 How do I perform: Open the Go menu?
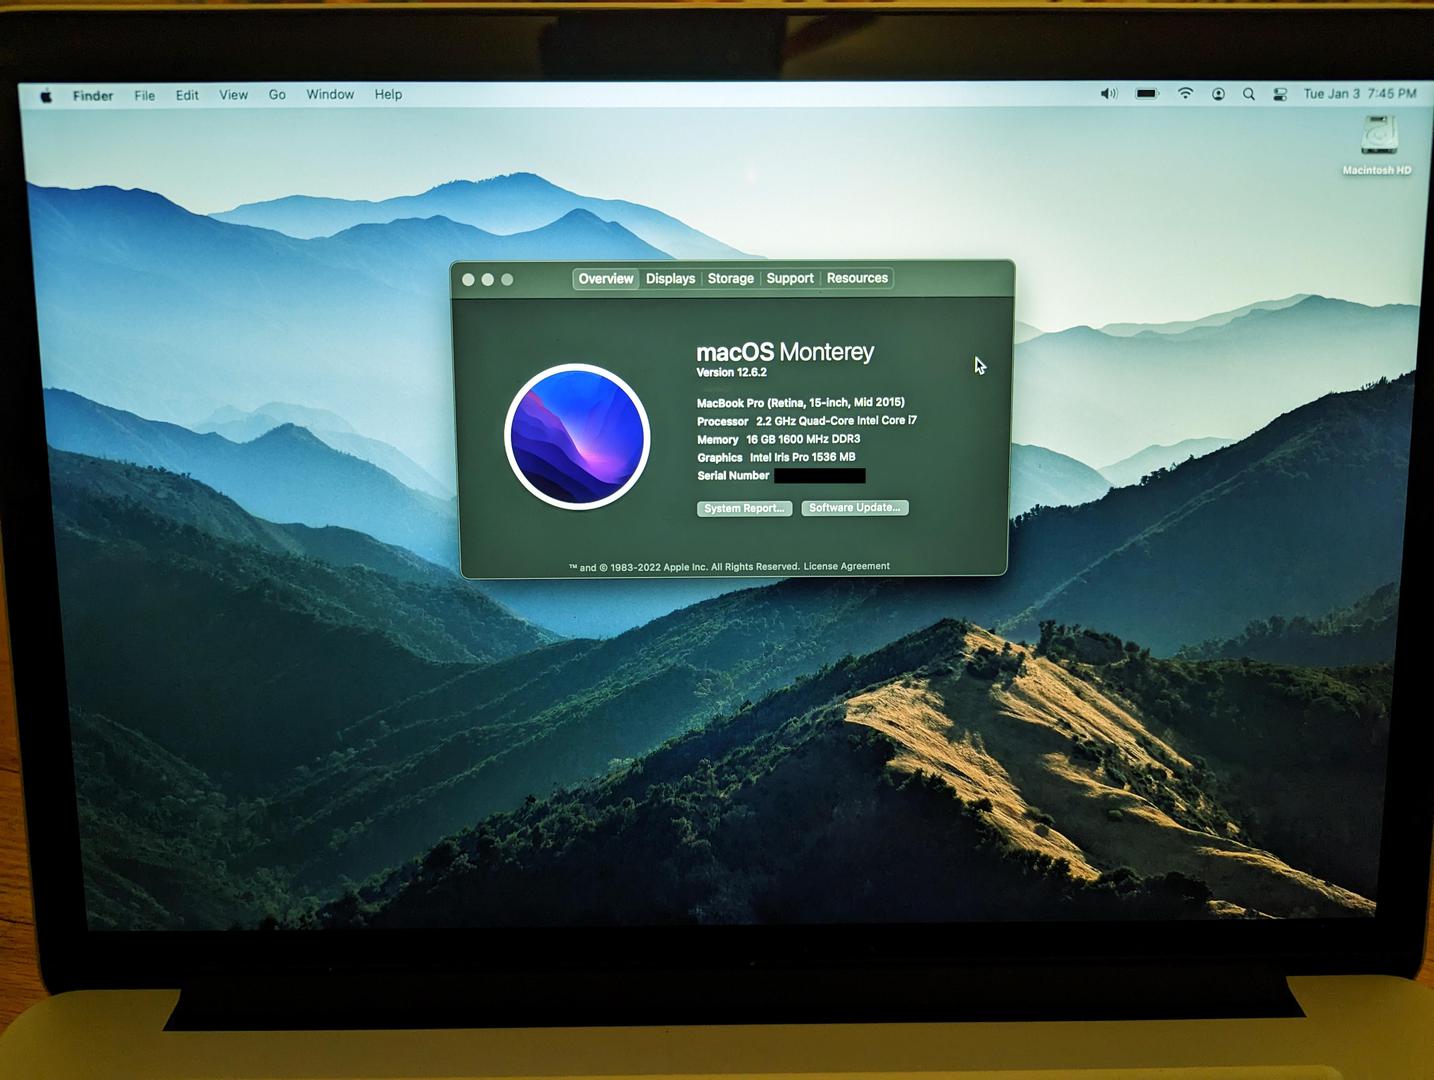[x=277, y=95]
